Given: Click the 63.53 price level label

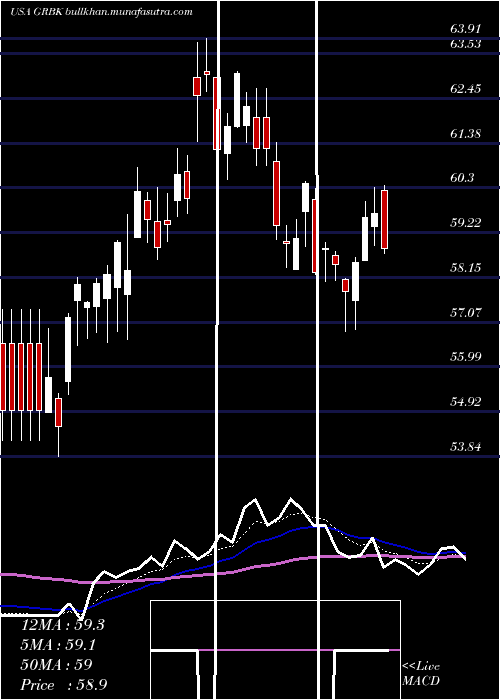Looking at the screenshot, I should click(x=465, y=45).
